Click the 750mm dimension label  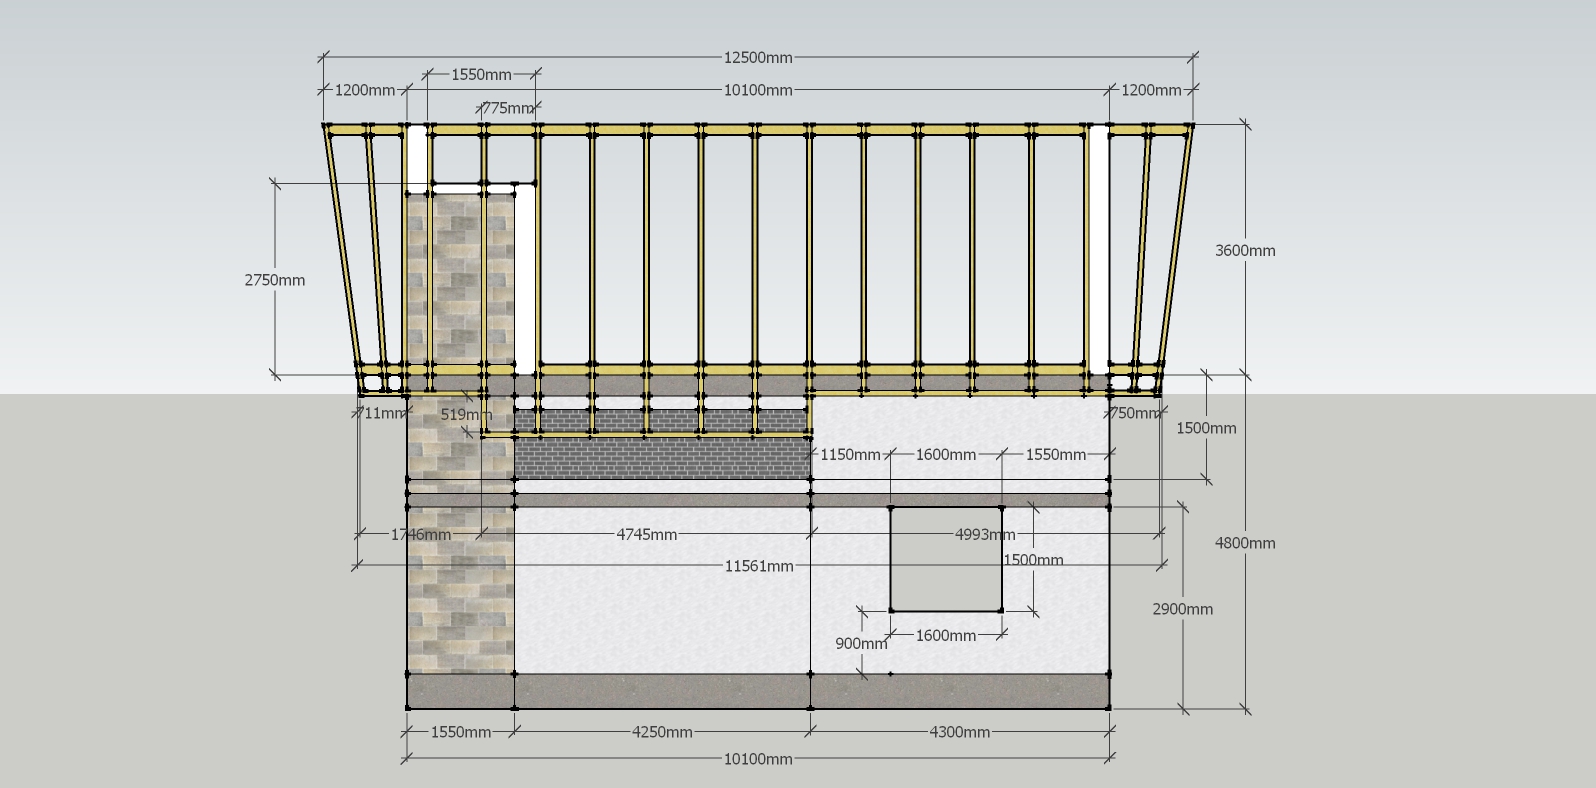pos(1134,413)
